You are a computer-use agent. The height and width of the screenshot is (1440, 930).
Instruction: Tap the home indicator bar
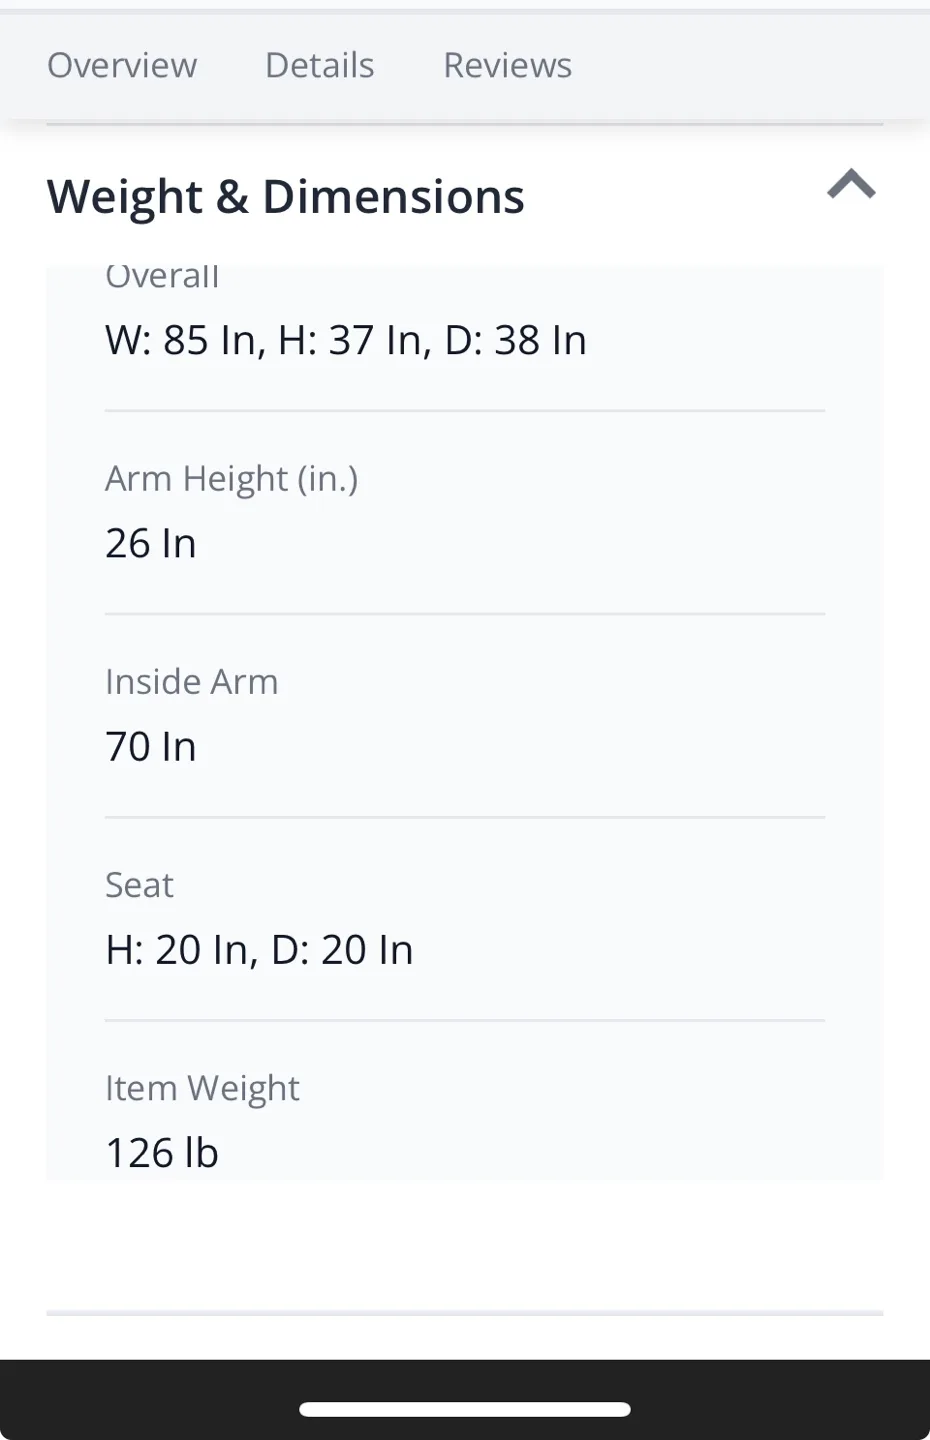[x=465, y=1410]
